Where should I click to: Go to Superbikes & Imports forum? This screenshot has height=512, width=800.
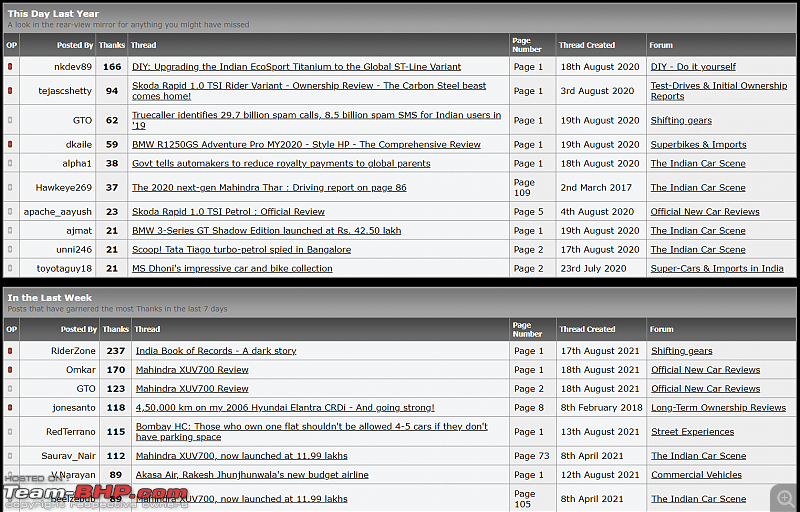698,144
